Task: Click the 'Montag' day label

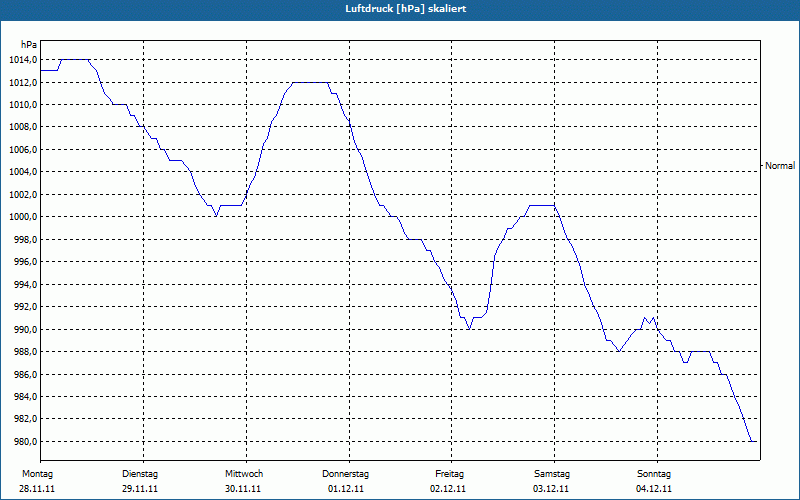Action: 37,474
